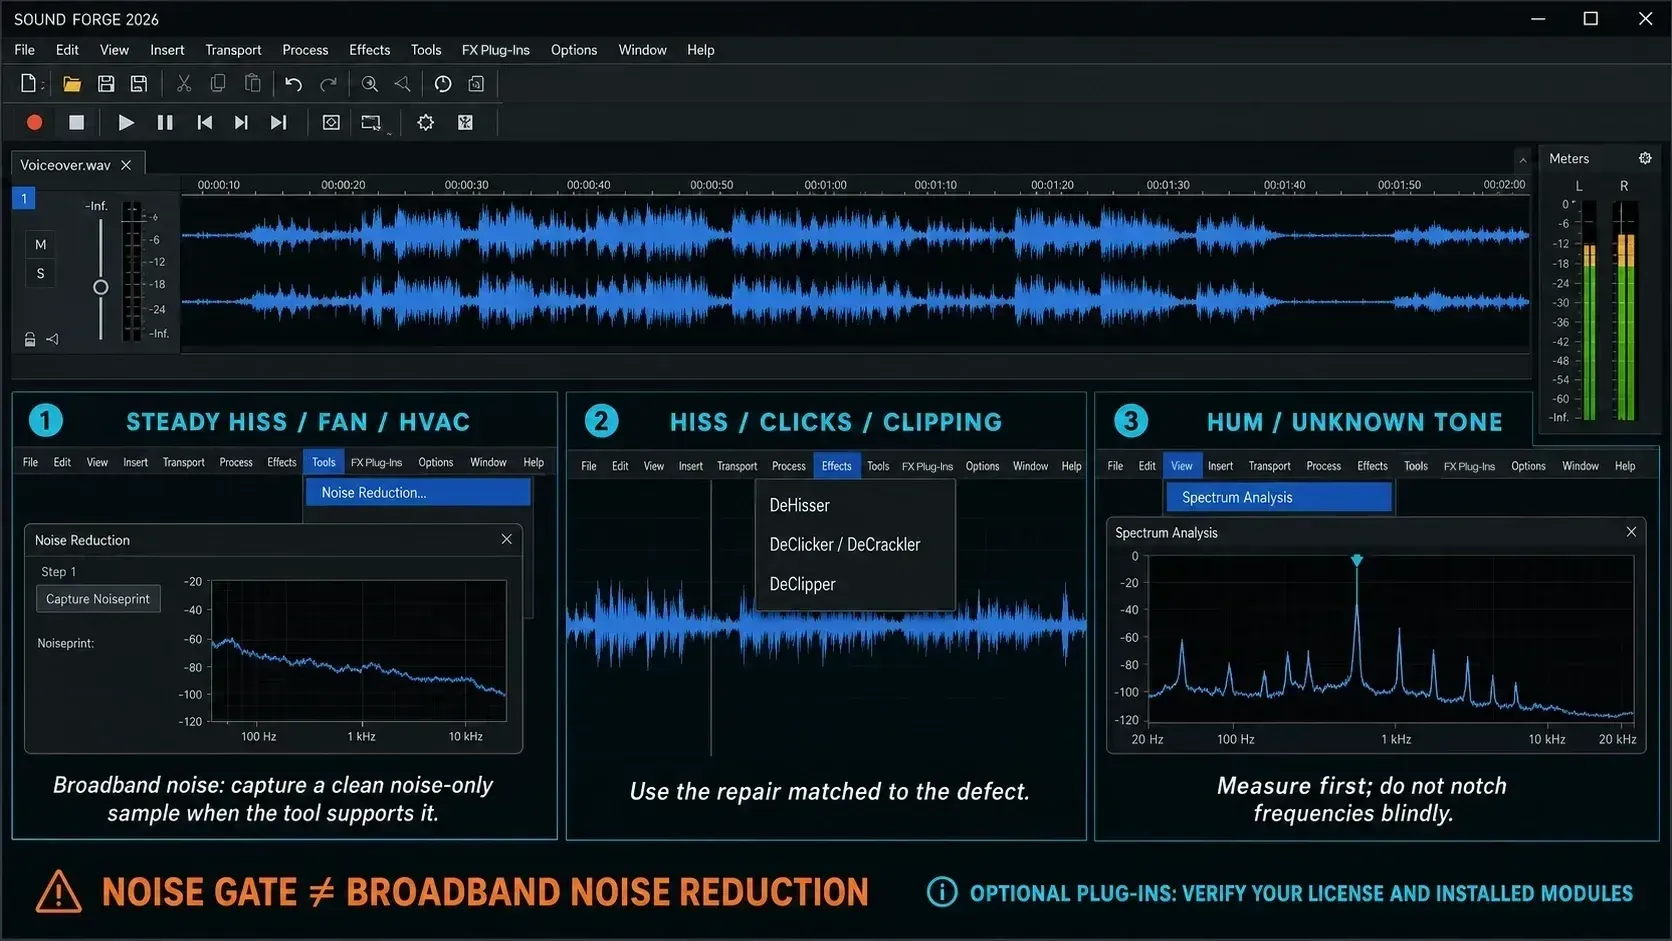This screenshot has width=1672, height=941.
Task: Close the Voiceover.wav tab
Action: click(126, 165)
